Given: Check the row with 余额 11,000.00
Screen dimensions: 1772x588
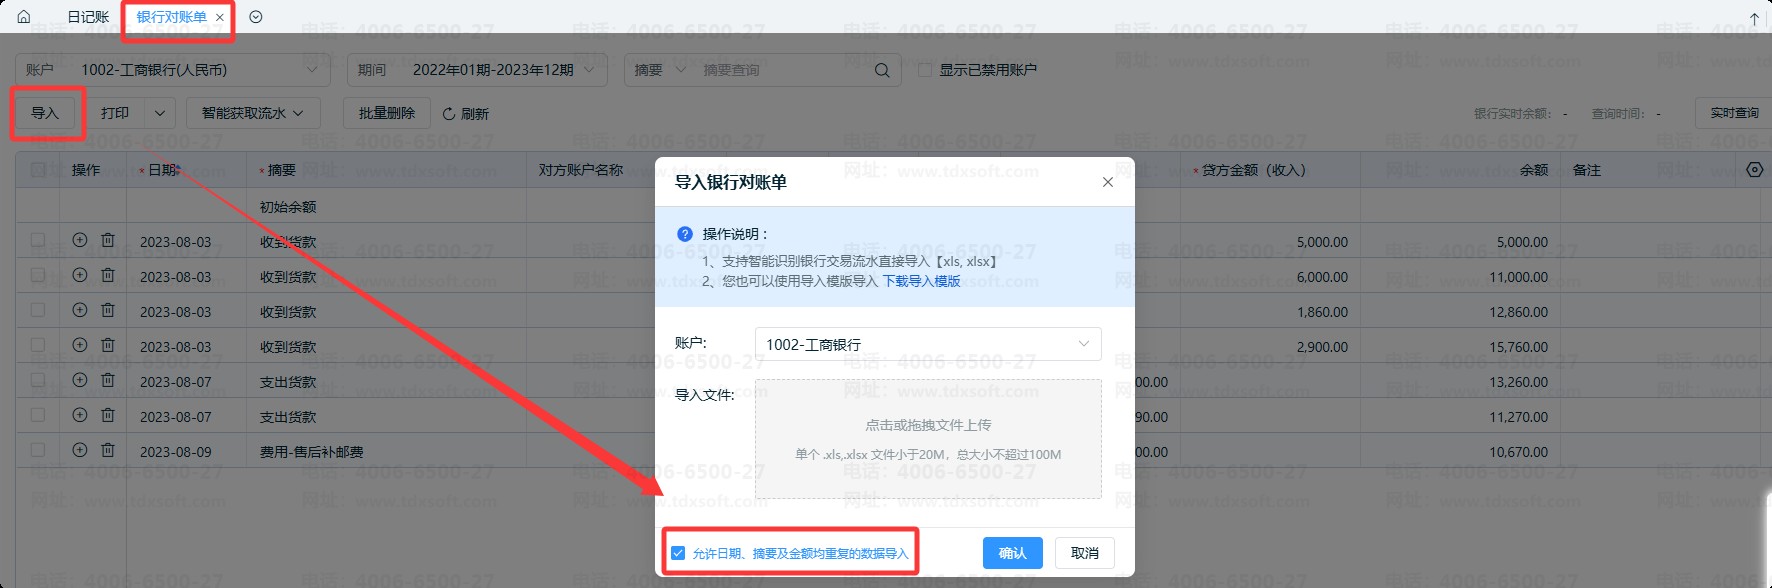Looking at the screenshot, I should click(38, 275).
